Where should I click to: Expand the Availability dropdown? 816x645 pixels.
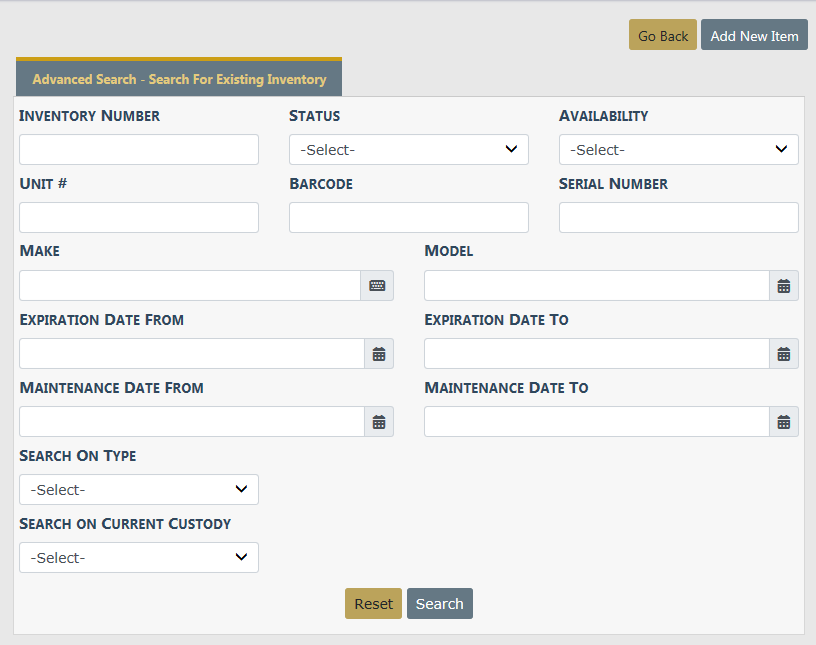(678, 150)
